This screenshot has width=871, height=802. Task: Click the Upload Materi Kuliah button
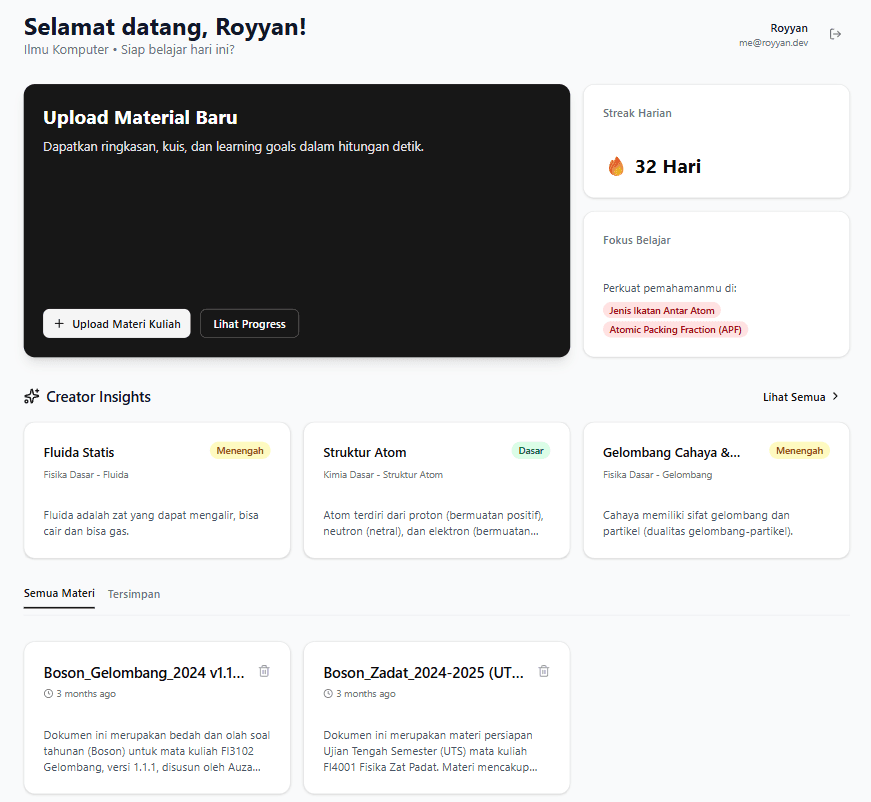tap(116, 323)
